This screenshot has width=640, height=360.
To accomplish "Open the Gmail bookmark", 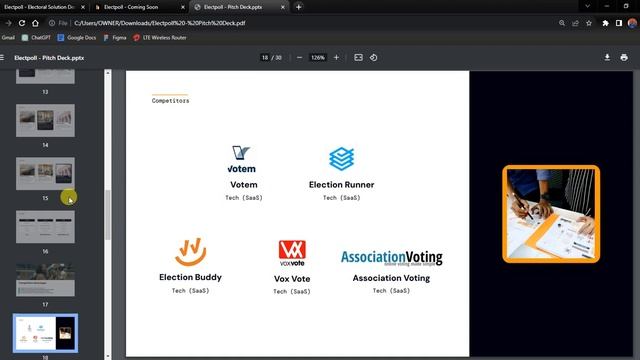I will pyautogui.click(x=8, y=38).
